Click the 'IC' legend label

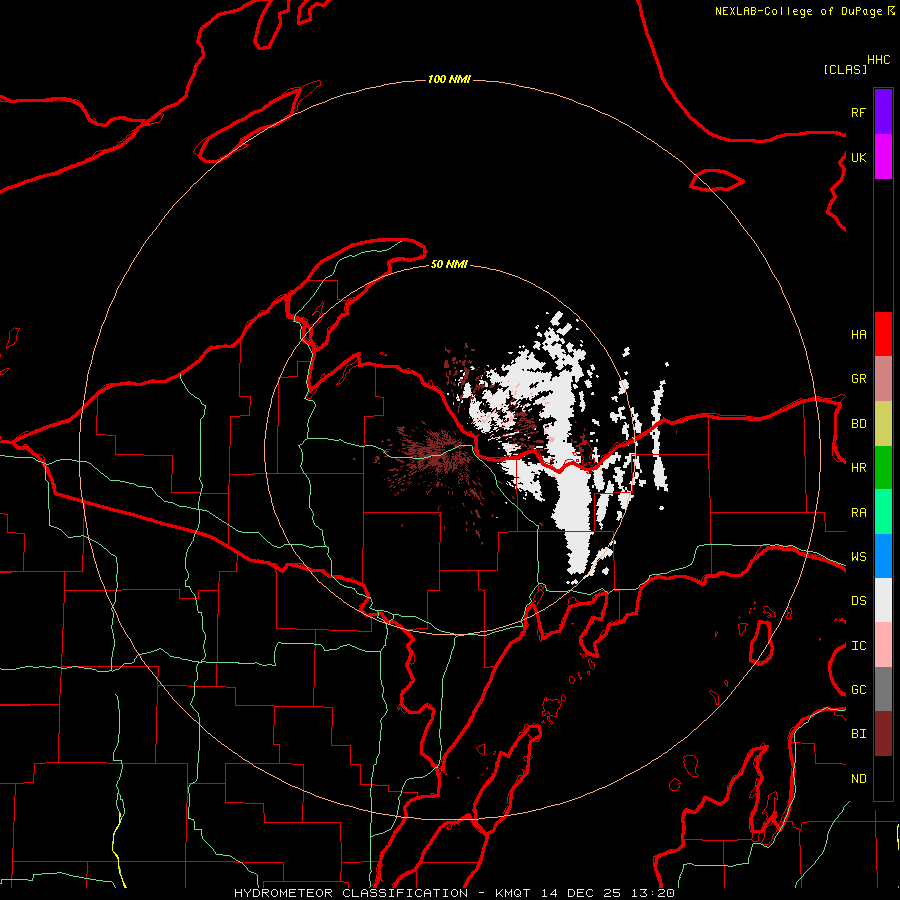point(858,646)
